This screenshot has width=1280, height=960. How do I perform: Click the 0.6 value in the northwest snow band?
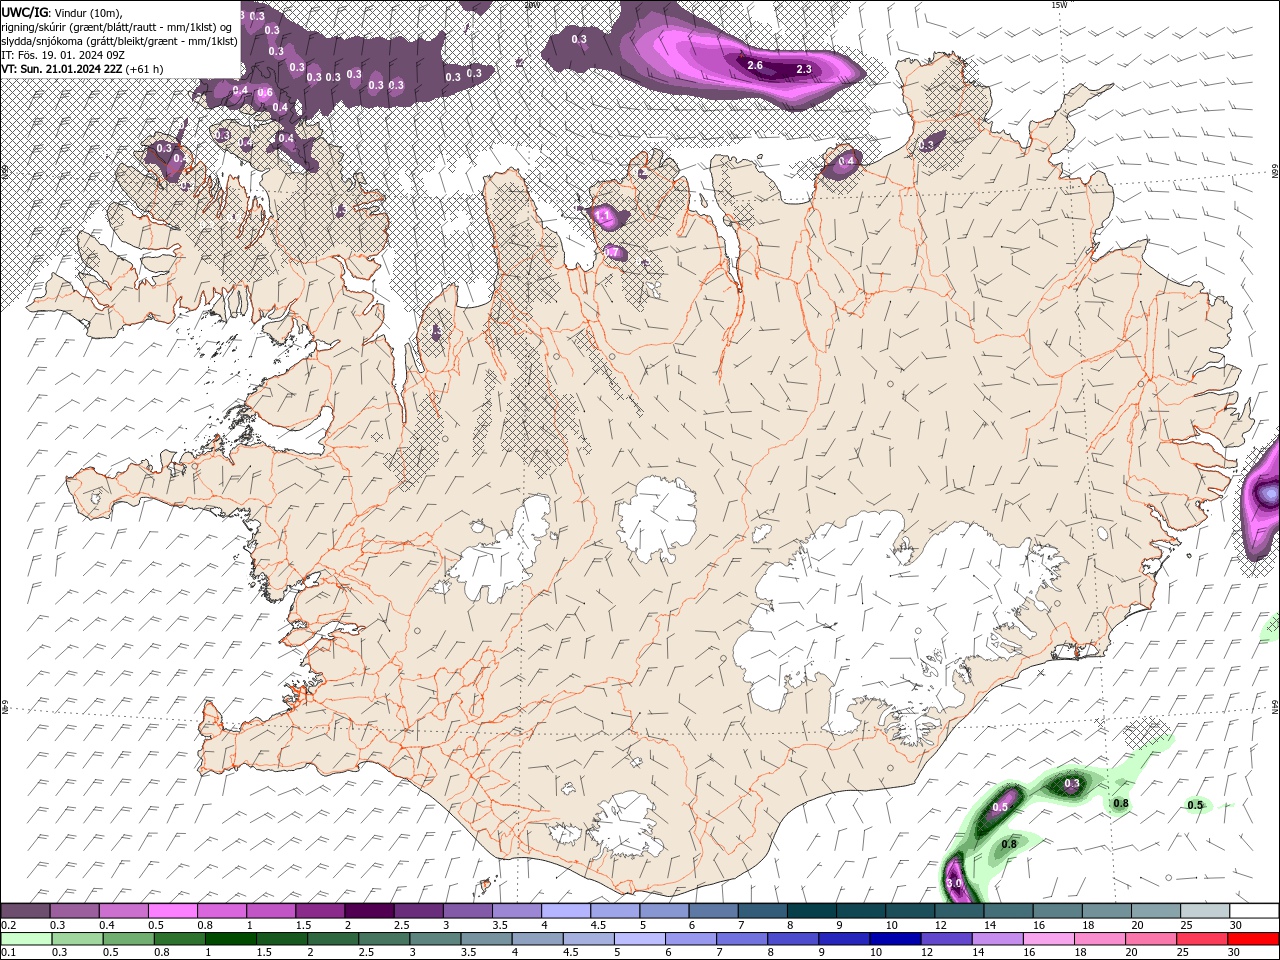coord(265,93)
